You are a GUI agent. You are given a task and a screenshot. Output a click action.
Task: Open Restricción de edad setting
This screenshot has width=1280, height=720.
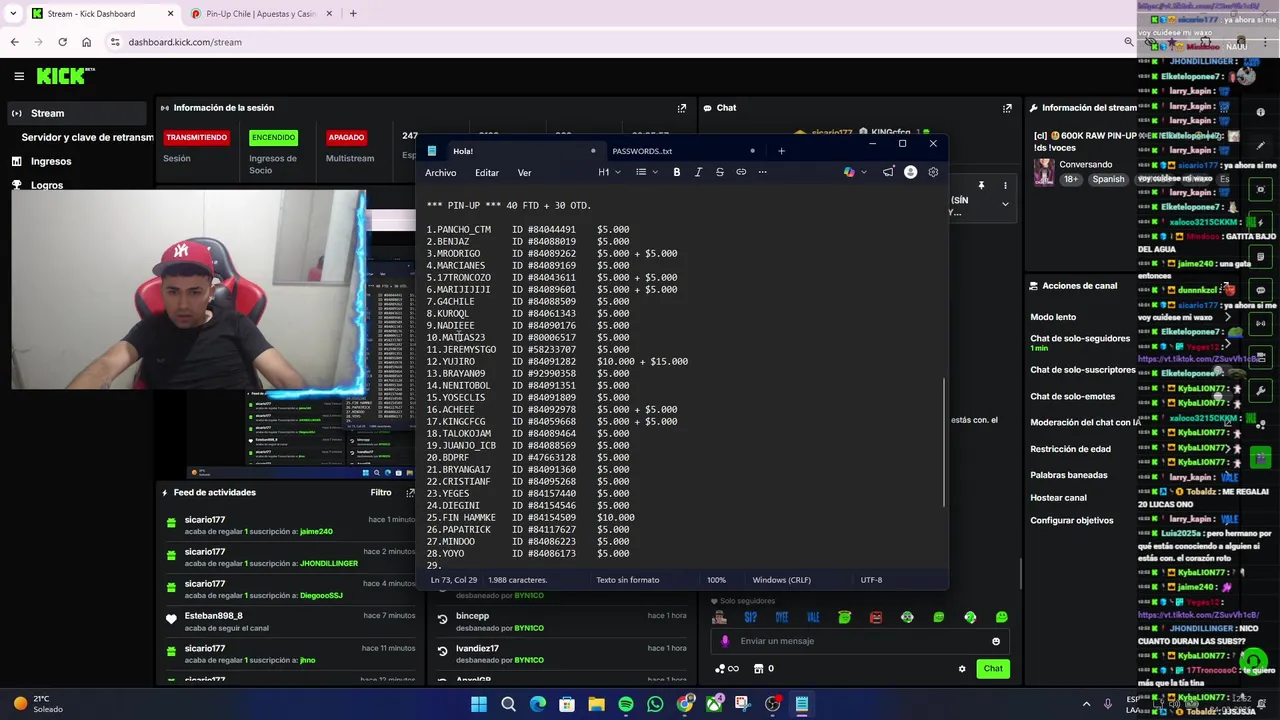[1070, 449]
